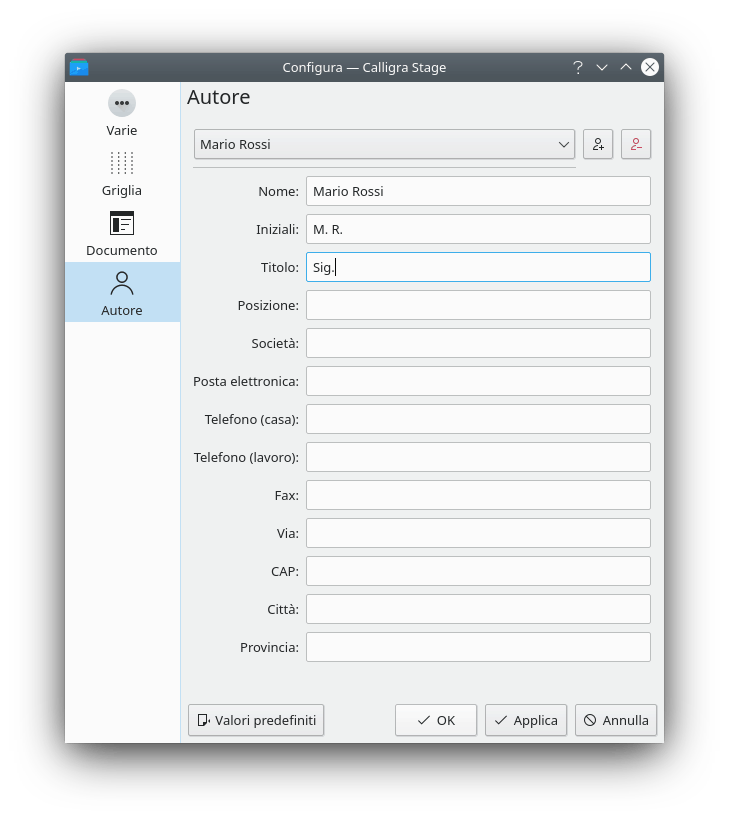Click the Telefono (casa) field
This screenshot has height=820, width=729.
click(x=478, y=419)
